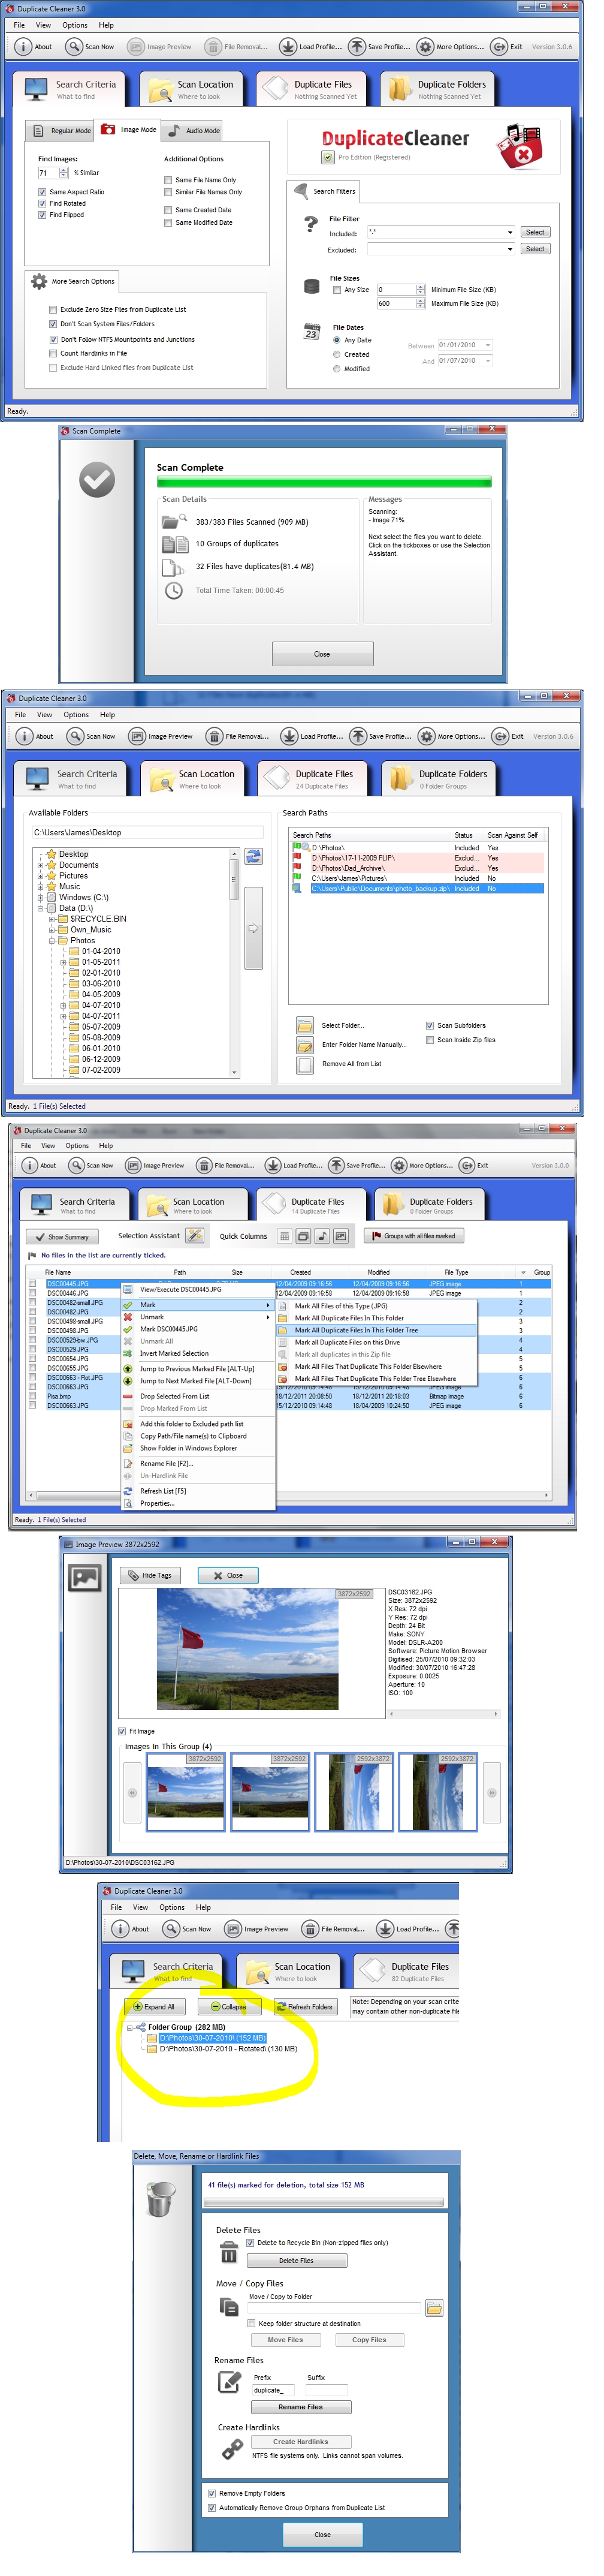
Task: Click Hide Tags in Image Preview window
Action: coord(149,1575)
